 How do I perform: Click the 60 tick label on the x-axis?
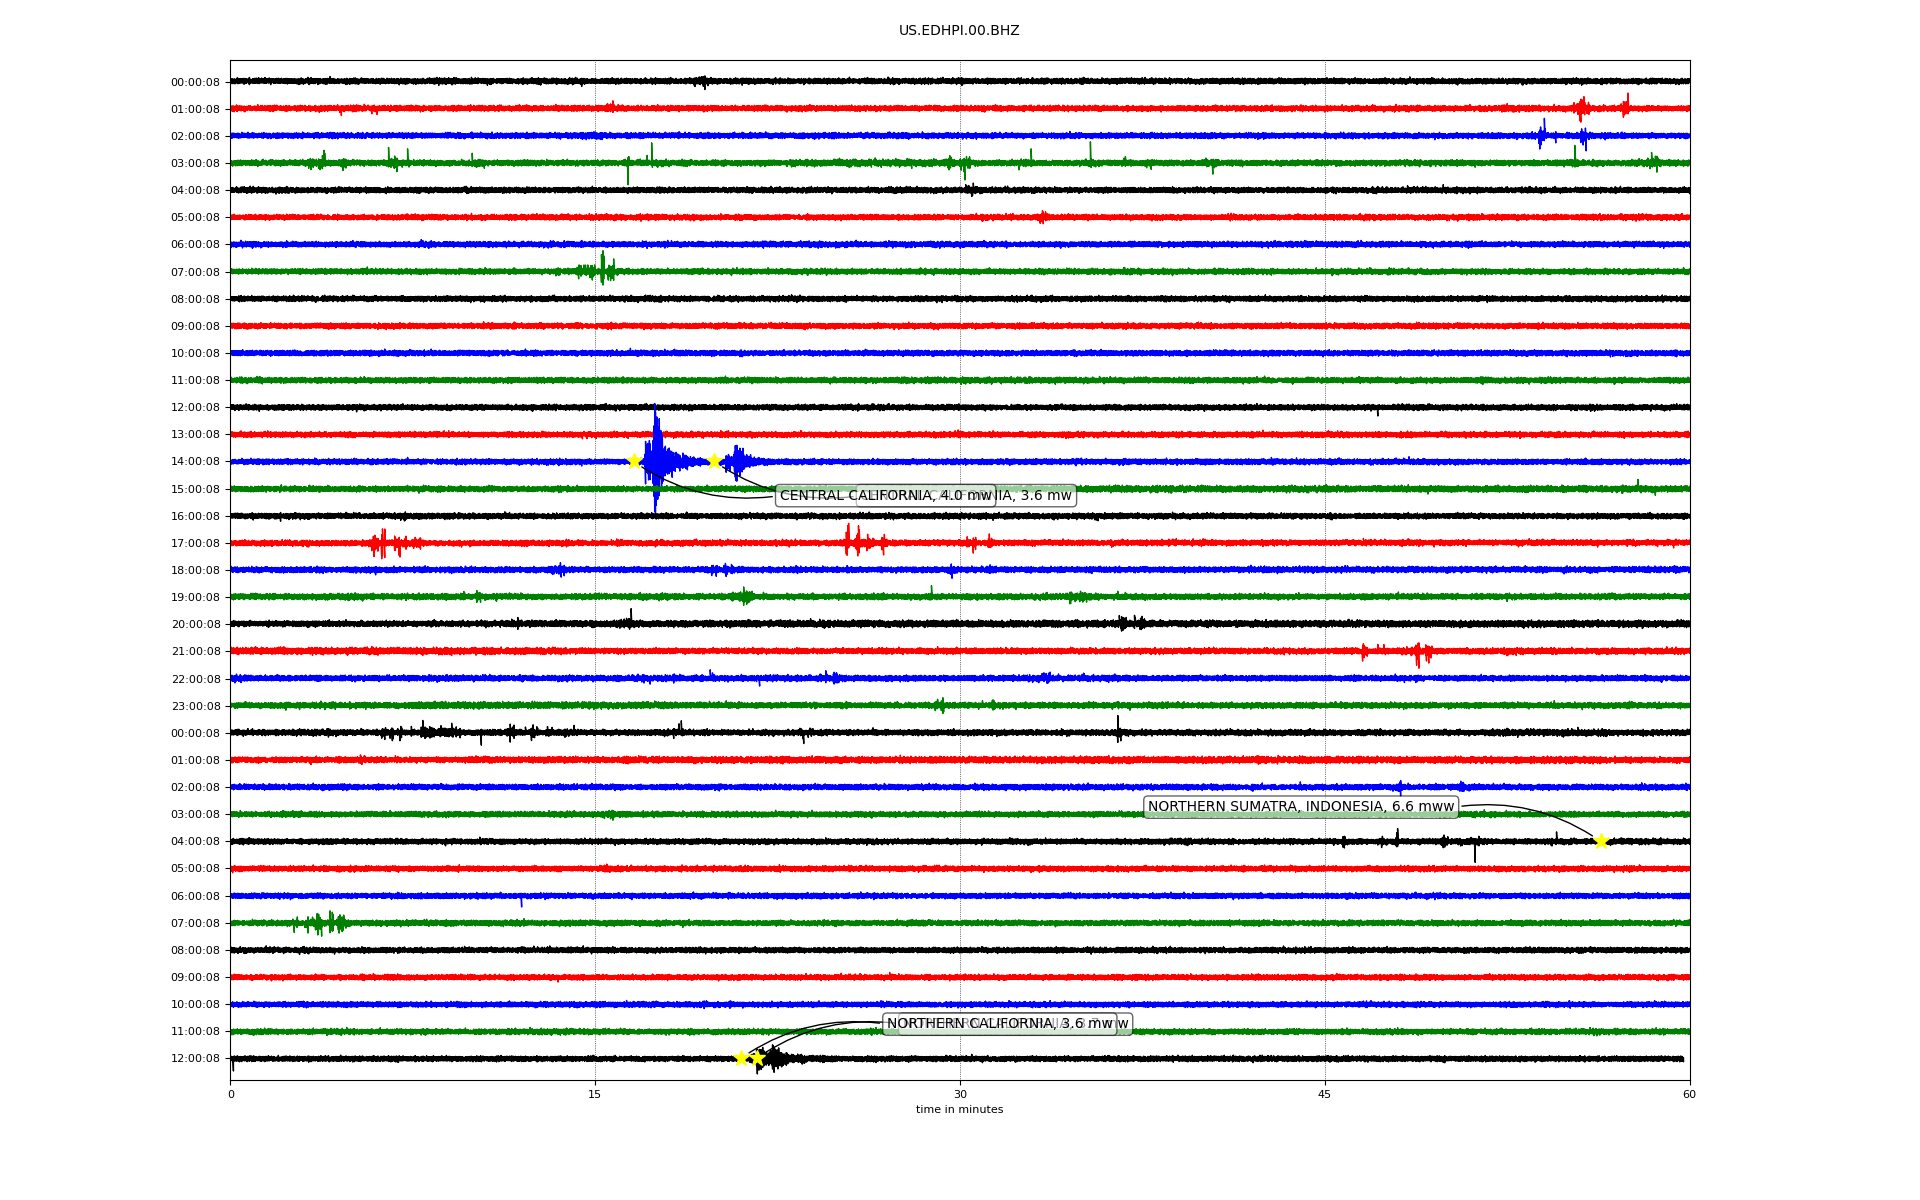tap(1689, 1094)
